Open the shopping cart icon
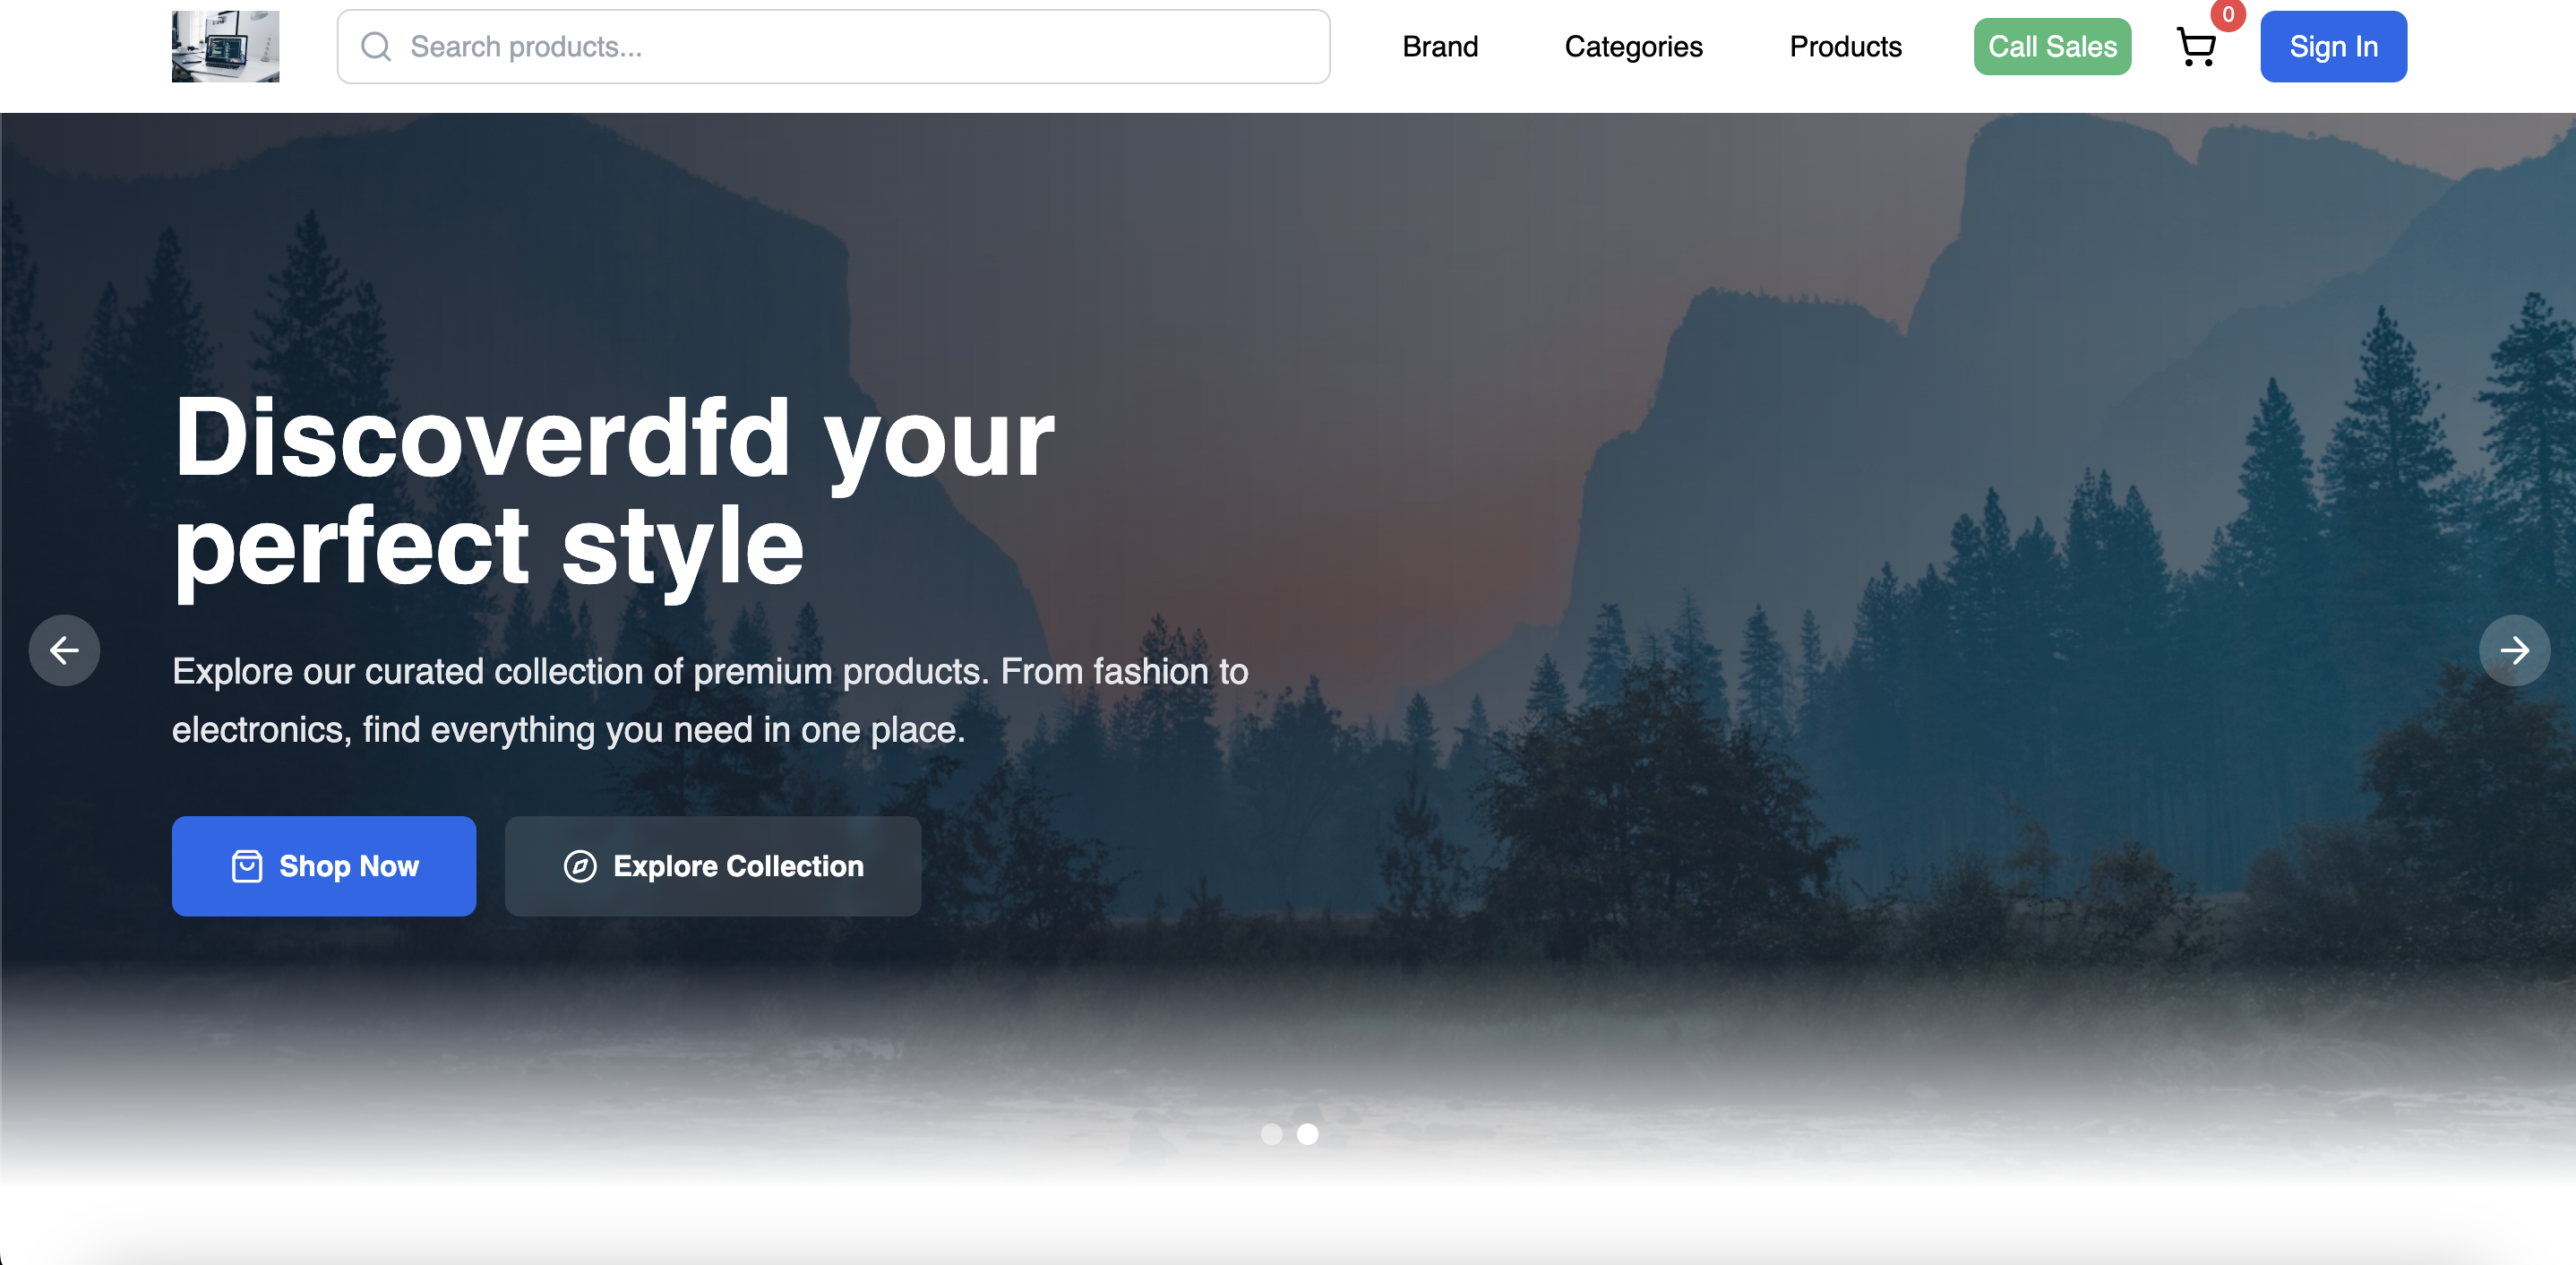 (2196, 47)
